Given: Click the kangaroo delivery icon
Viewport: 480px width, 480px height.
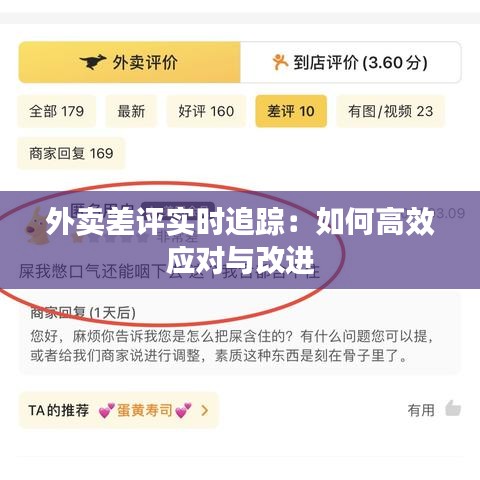Looking at the screenshot, I should click(93, 62).
